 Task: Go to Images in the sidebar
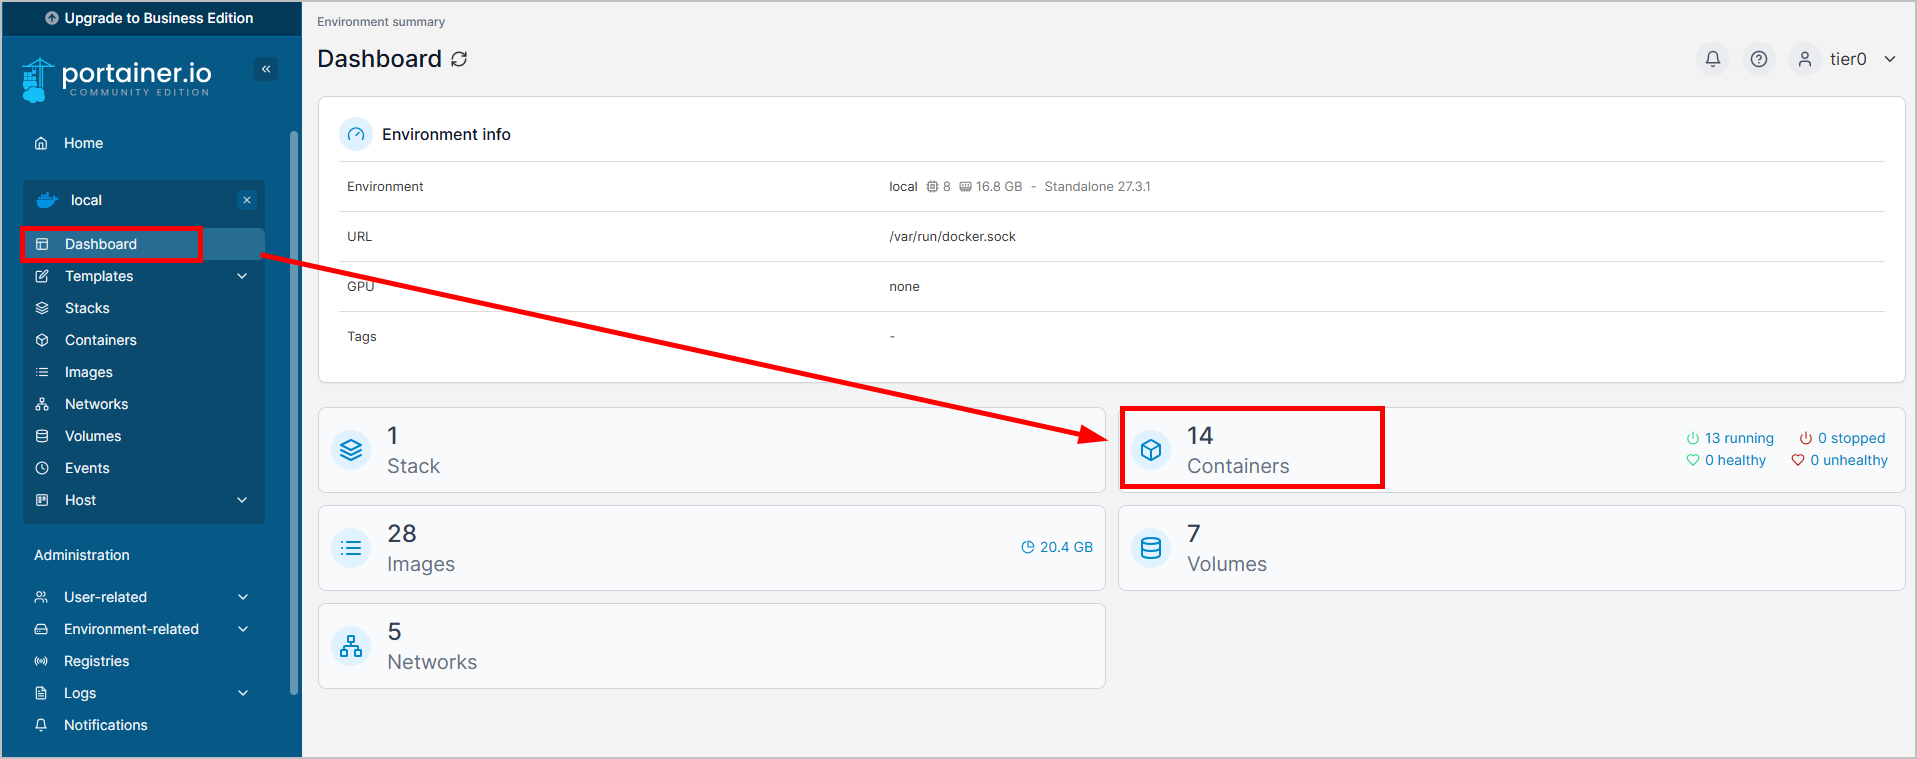click(x=88, y=372)
